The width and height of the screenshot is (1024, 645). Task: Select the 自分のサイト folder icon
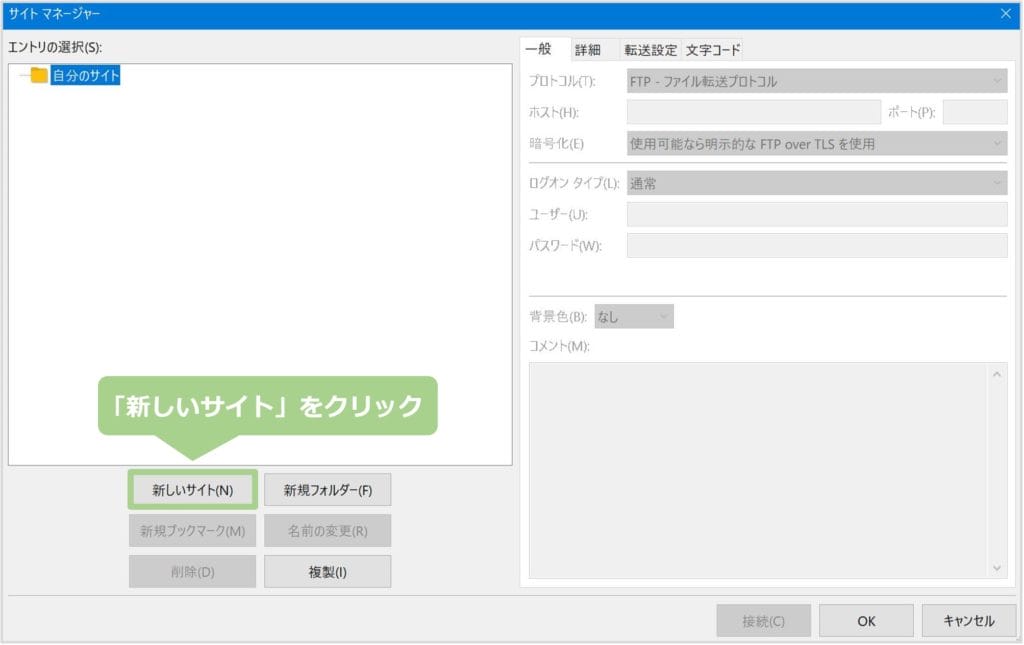pos(38,73)
